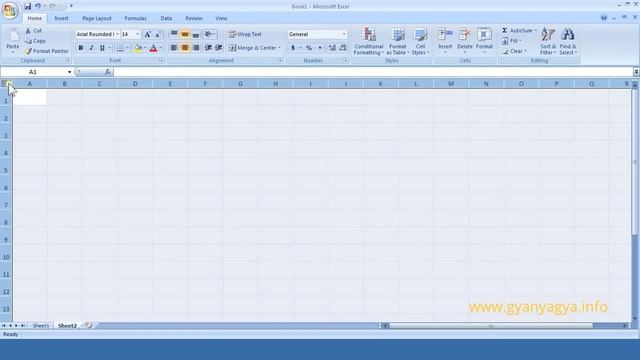The width and height of the screenshot is (640, 360).
Task: Undo the last action
Action: 38,6
